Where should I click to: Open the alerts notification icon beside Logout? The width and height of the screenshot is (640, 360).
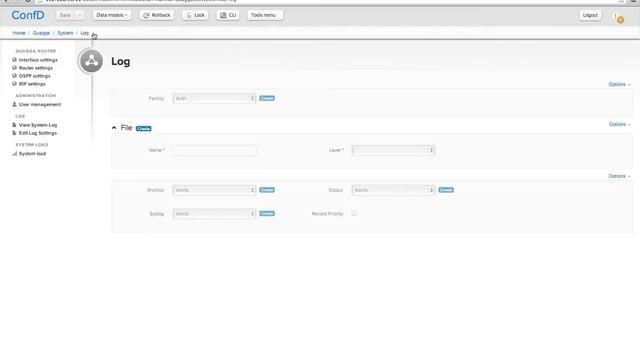[x=618, y=18]
